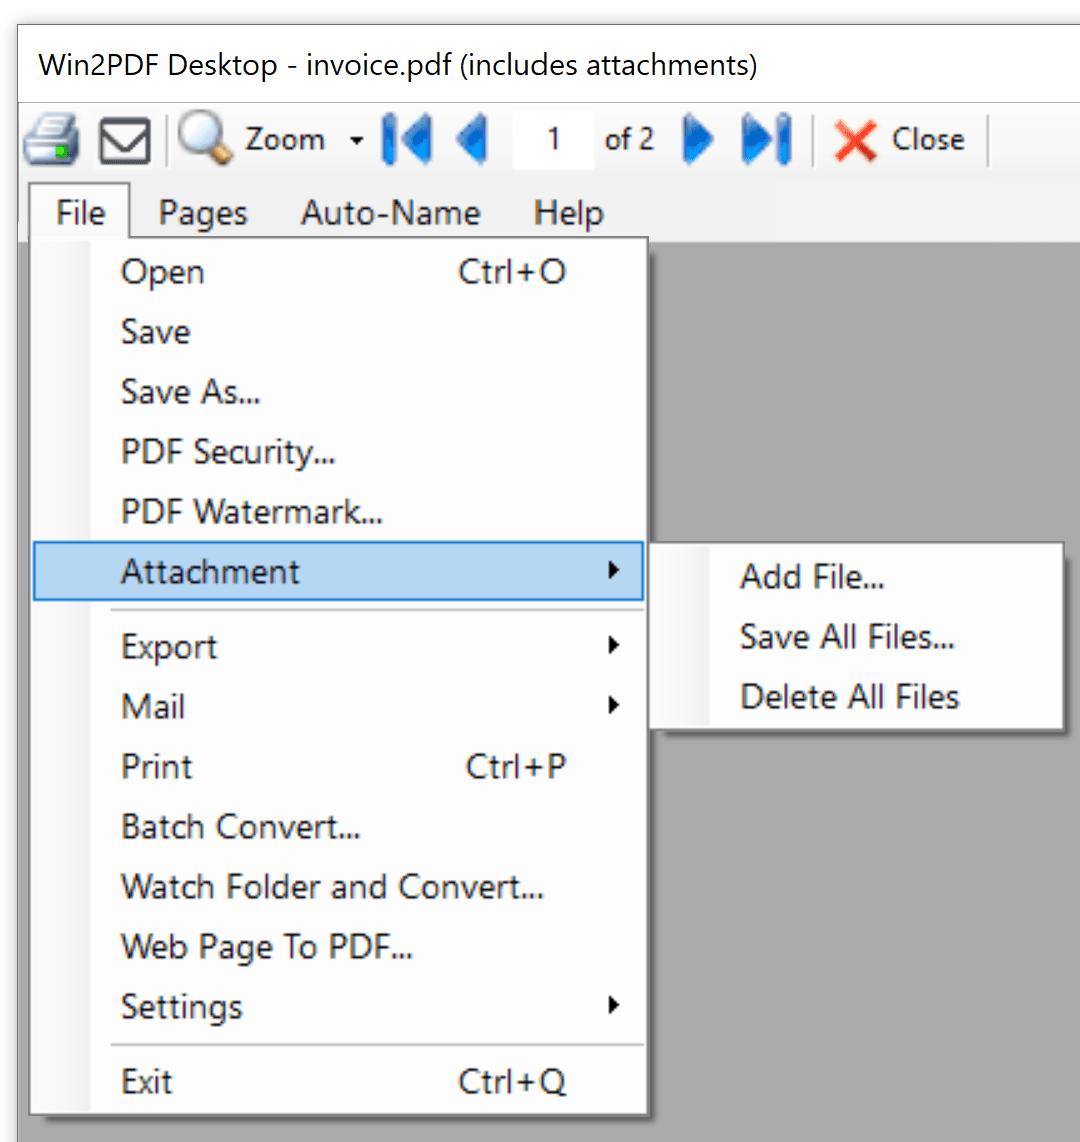The width and height of the screenshot is (1080, 1142).
Task: Open the Pages menu
Action: click(x=203, y=213)
